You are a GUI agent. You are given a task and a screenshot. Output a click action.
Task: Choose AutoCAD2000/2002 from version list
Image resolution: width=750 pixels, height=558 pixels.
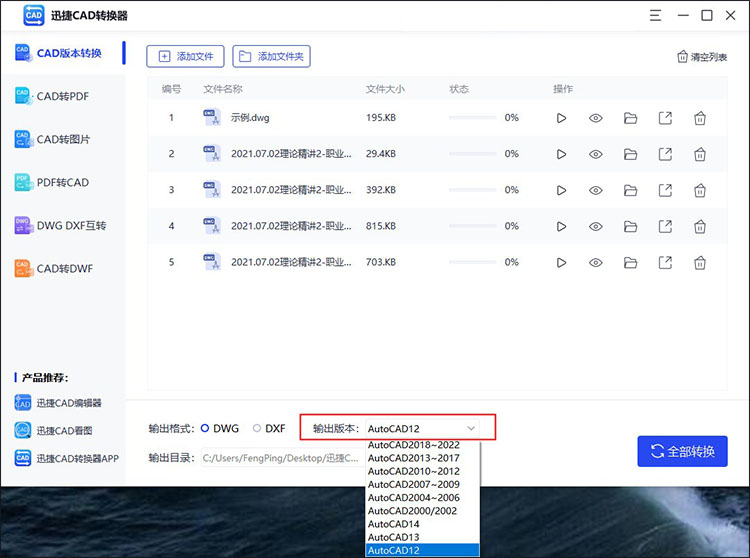(x=422, y=511)
